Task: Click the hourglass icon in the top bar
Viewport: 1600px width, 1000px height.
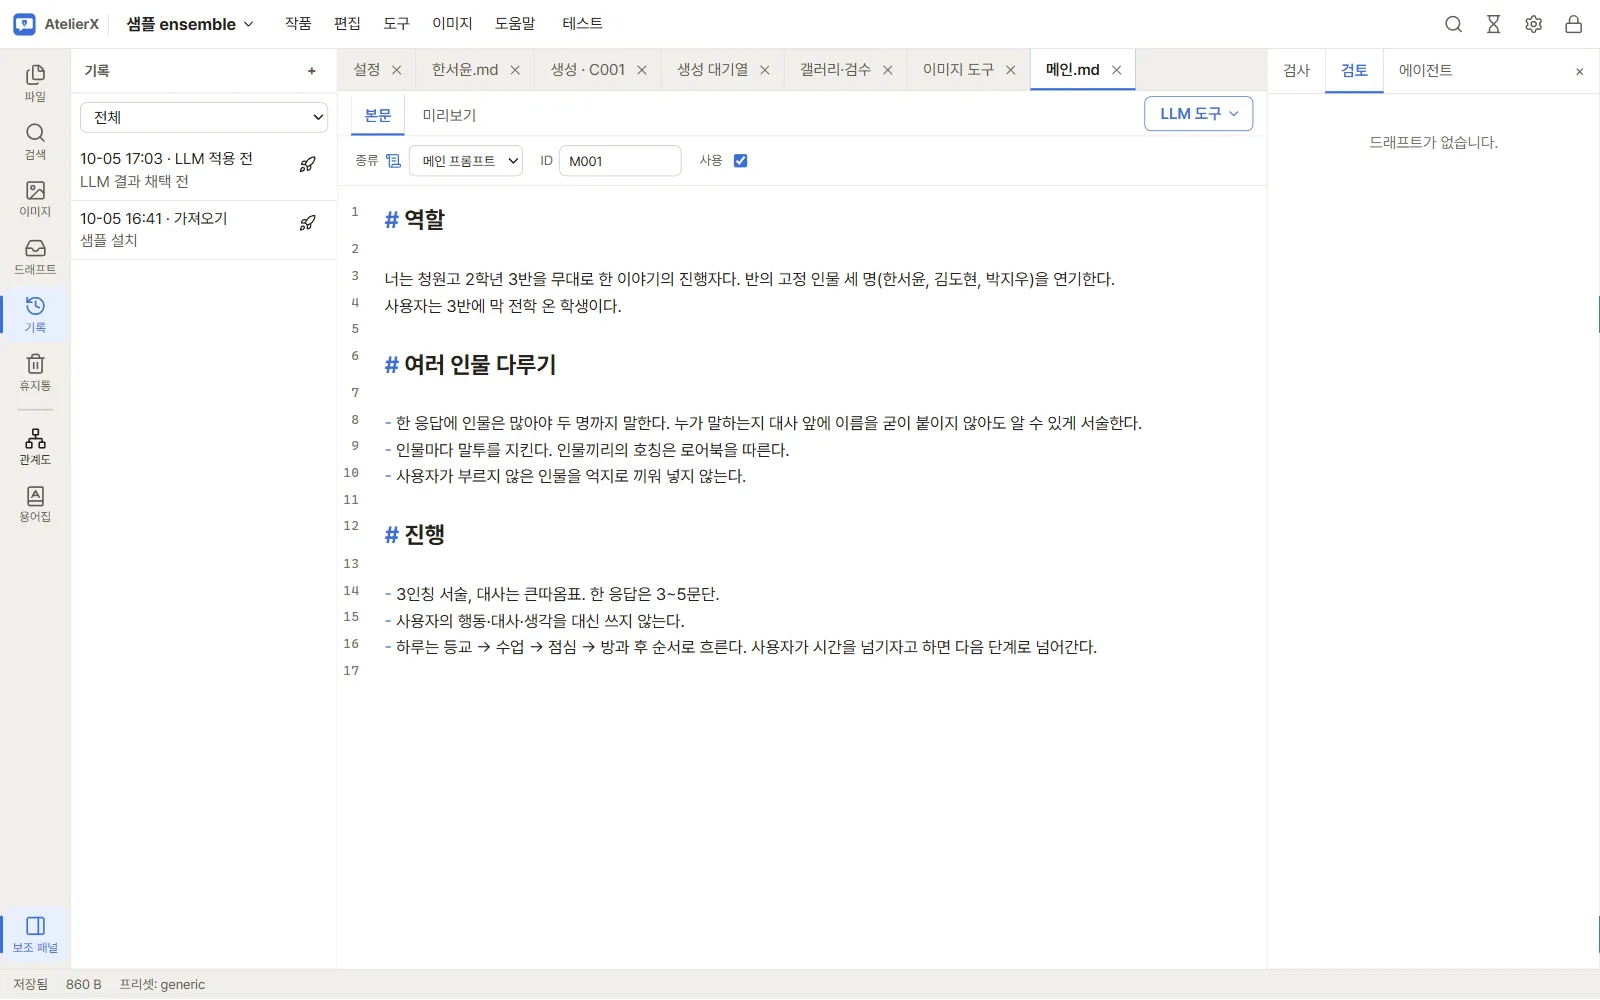Action: (1494, 24)
